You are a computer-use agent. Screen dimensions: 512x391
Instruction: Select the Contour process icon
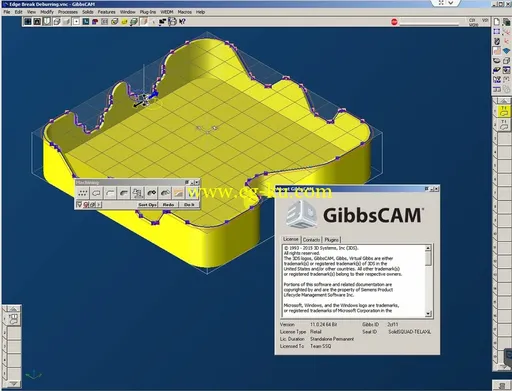(x=96, y=193)
